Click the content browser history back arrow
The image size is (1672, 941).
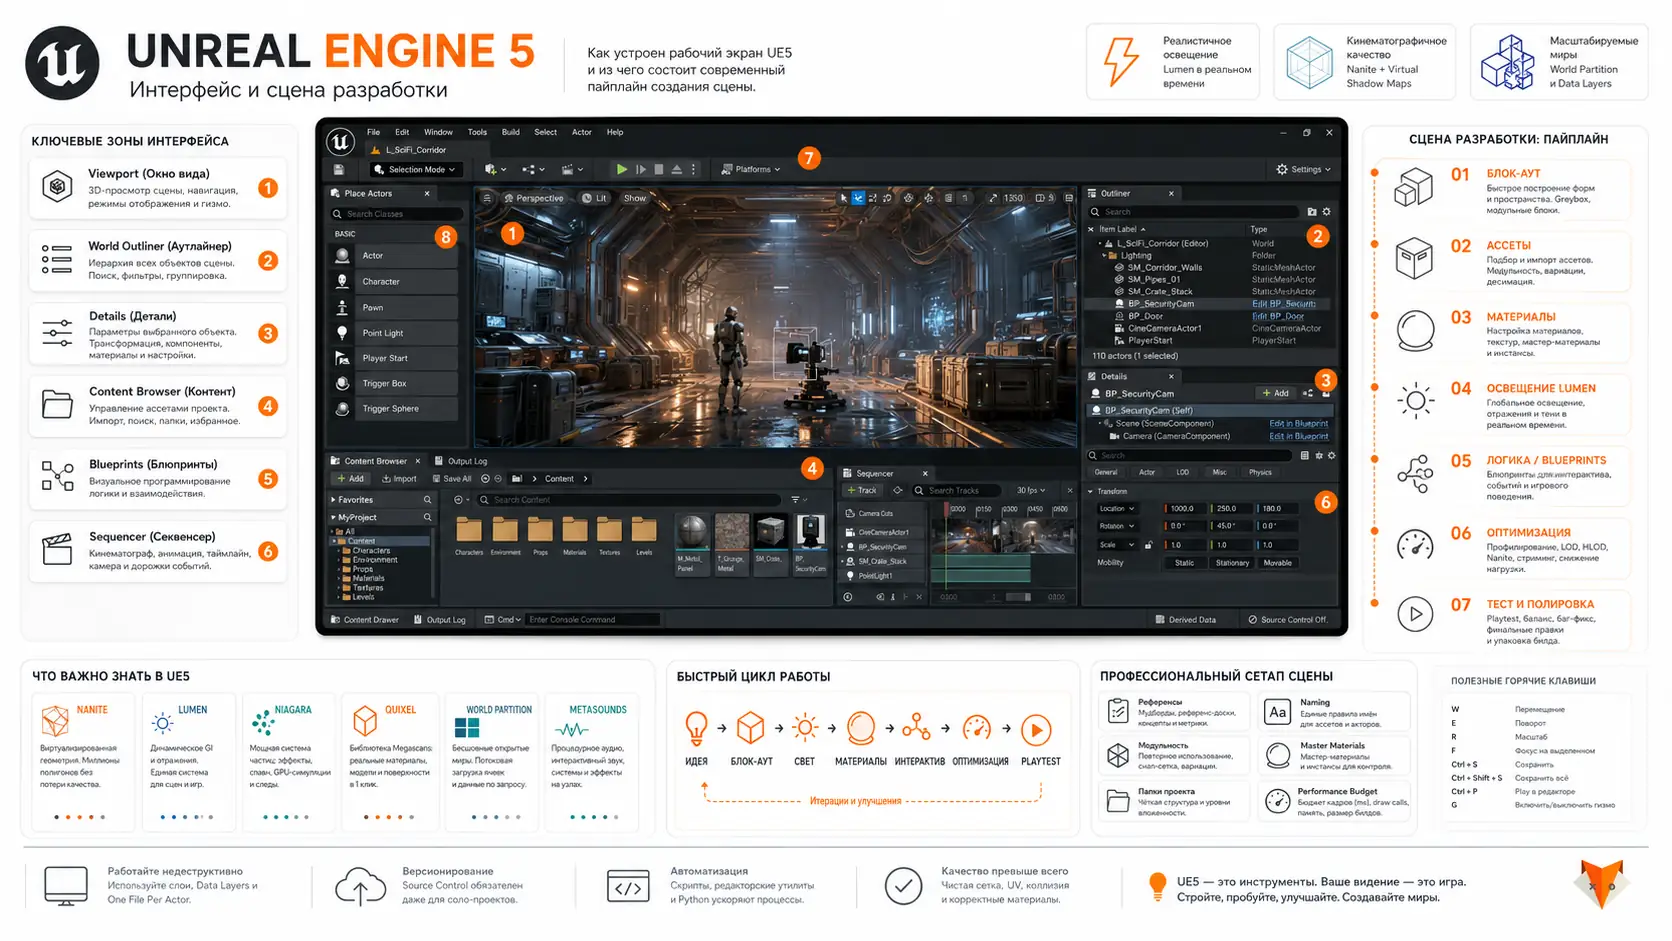coord(485,479)
